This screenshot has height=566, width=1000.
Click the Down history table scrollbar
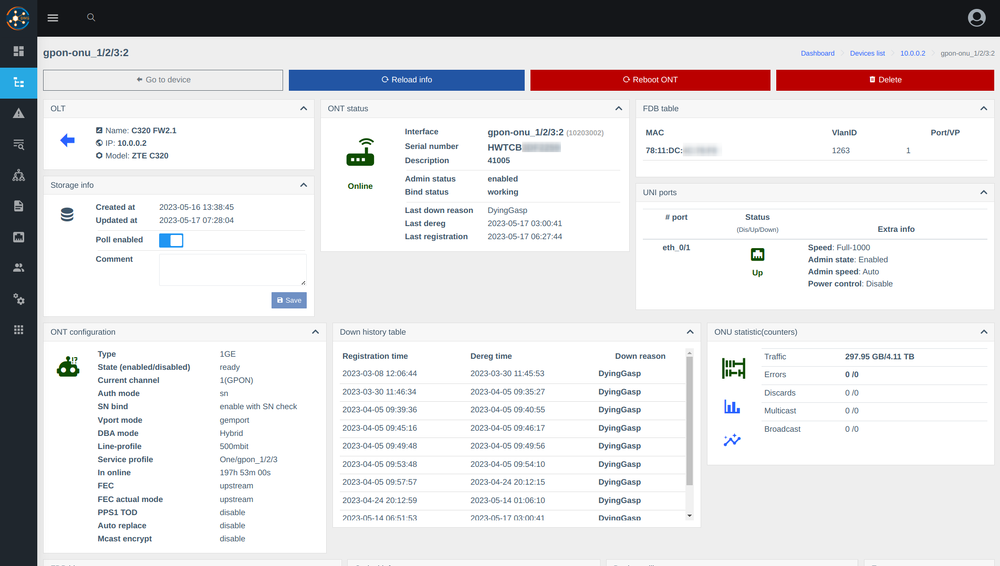(x=688, y=420)
